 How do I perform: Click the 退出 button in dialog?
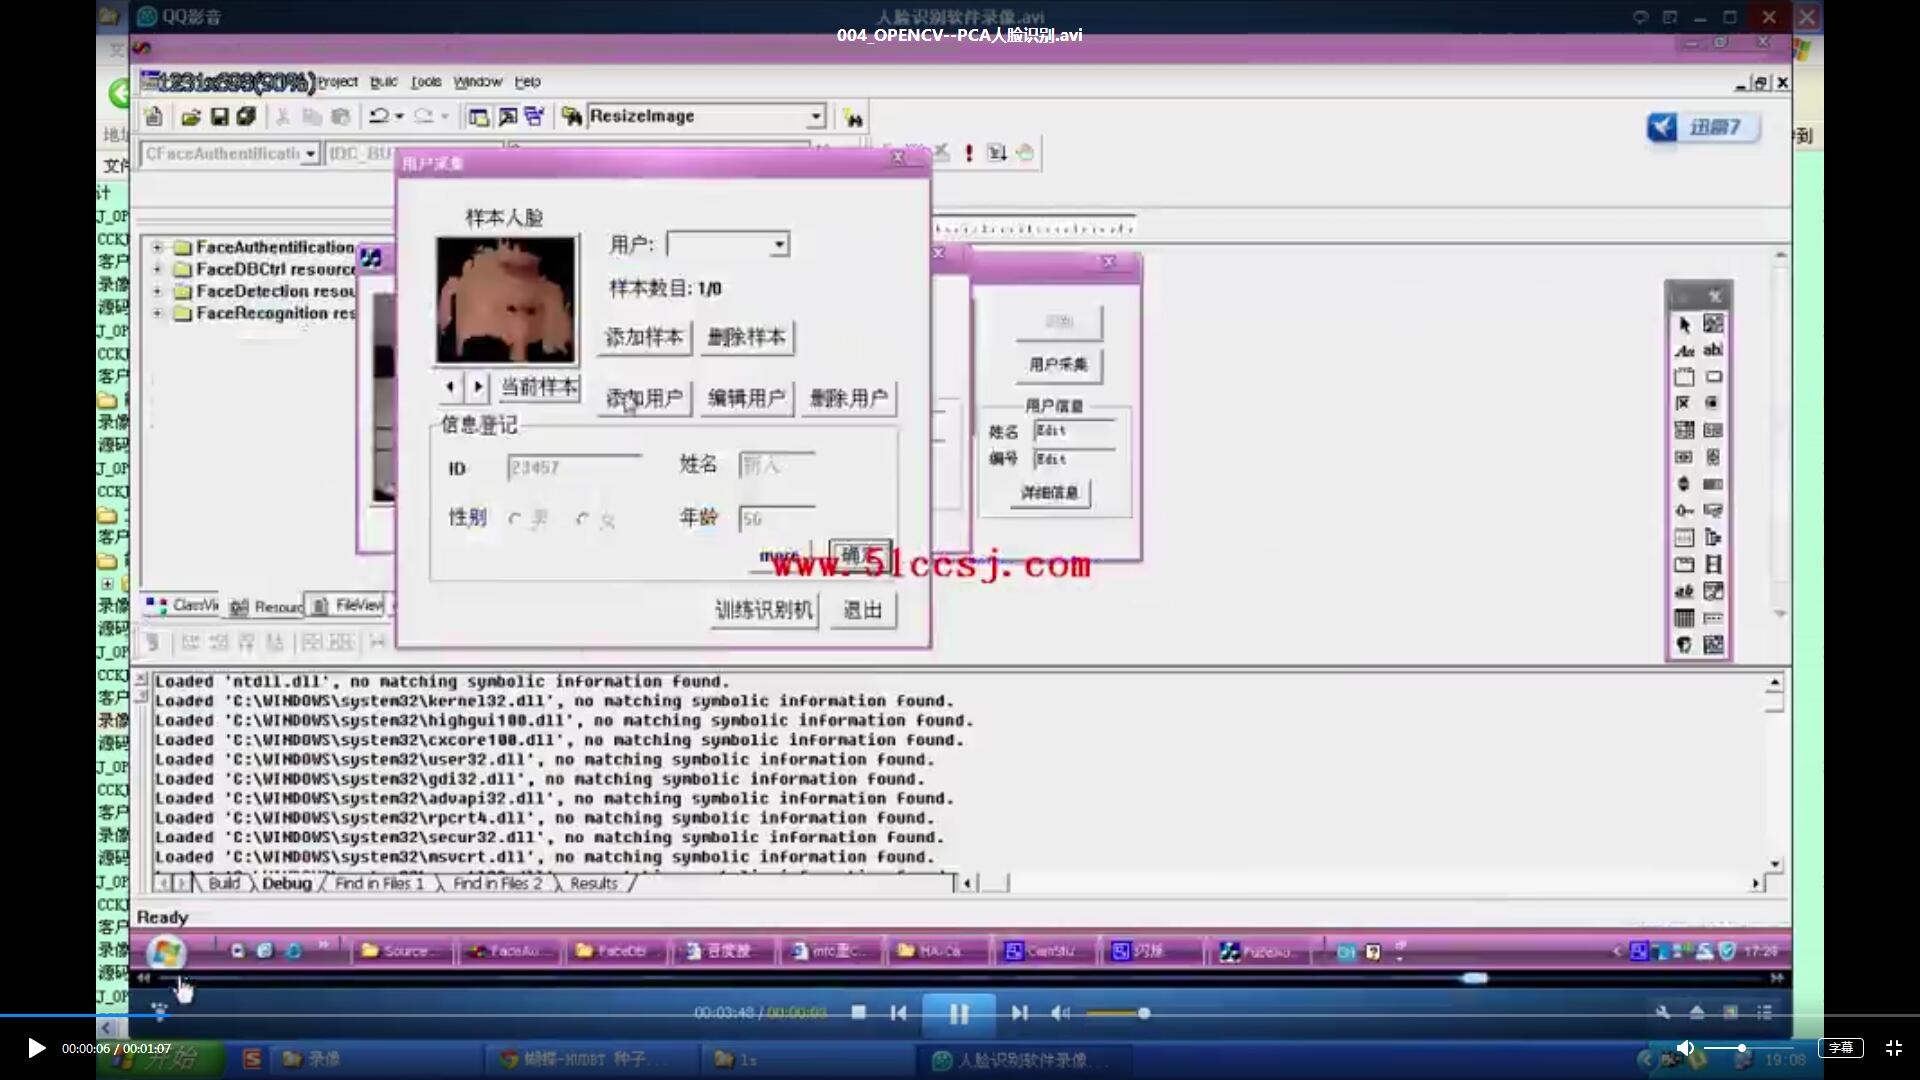(863, 610)
